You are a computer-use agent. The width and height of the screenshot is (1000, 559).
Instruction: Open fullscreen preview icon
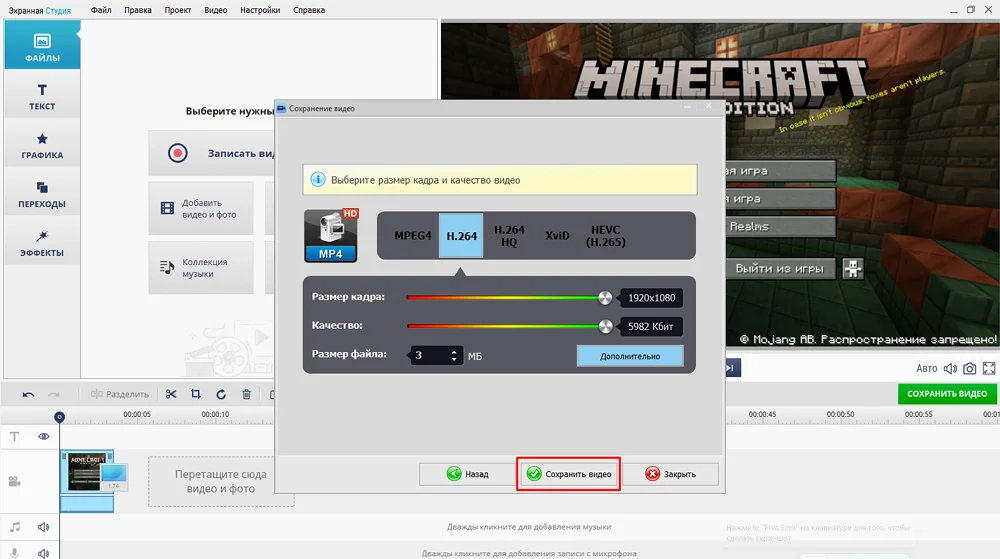click(988, 369)
